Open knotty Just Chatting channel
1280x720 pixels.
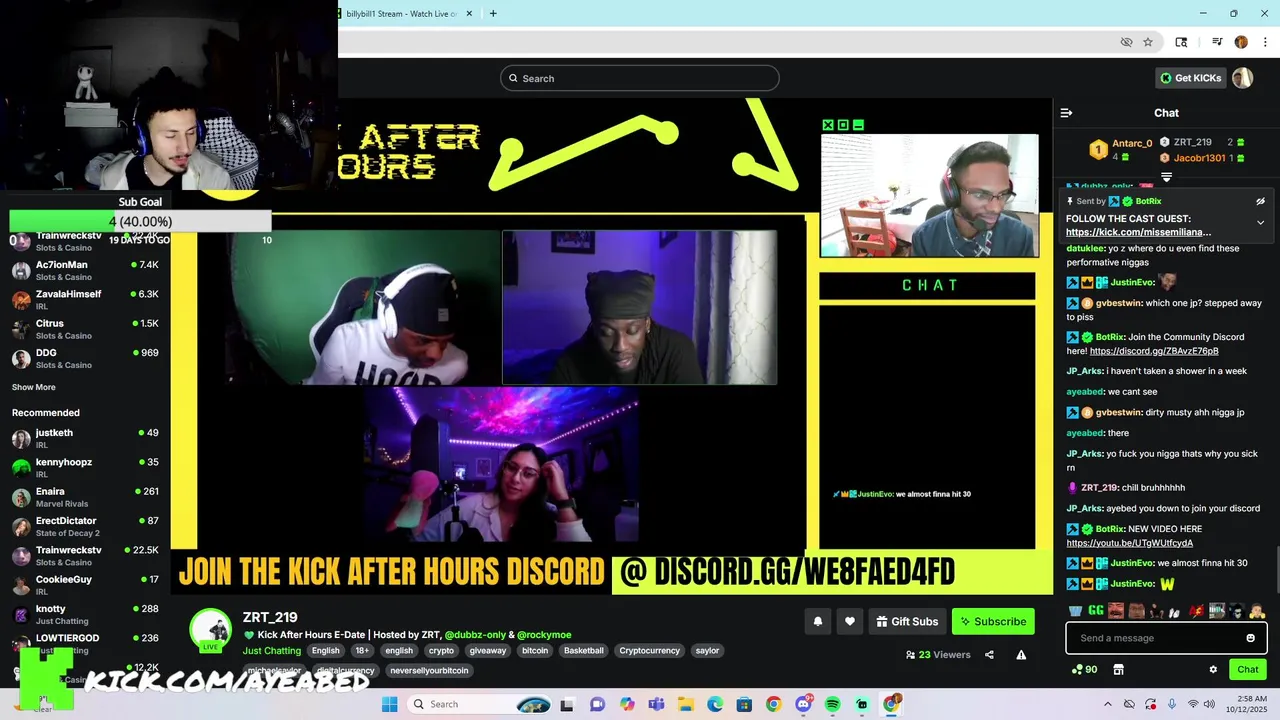(85, 614)
